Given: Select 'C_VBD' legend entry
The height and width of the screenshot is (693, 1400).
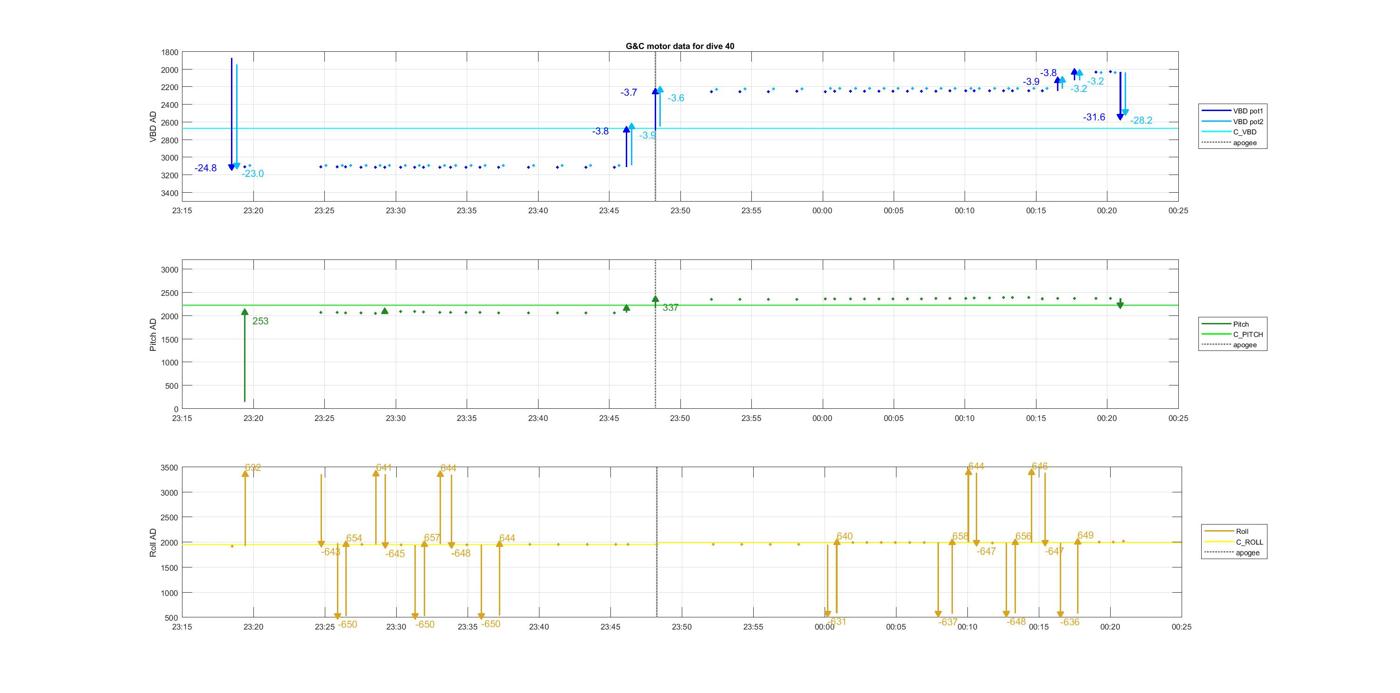Looking at the screenshot, I should 1243,132.
